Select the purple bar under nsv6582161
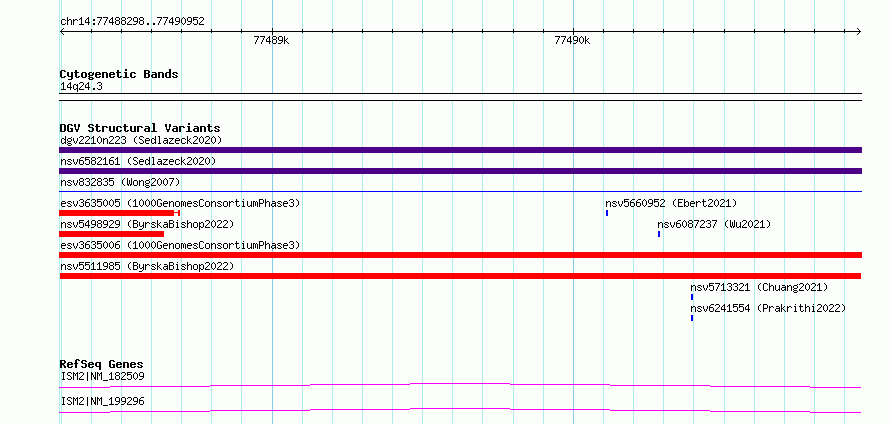 click(x=460, y=171)
